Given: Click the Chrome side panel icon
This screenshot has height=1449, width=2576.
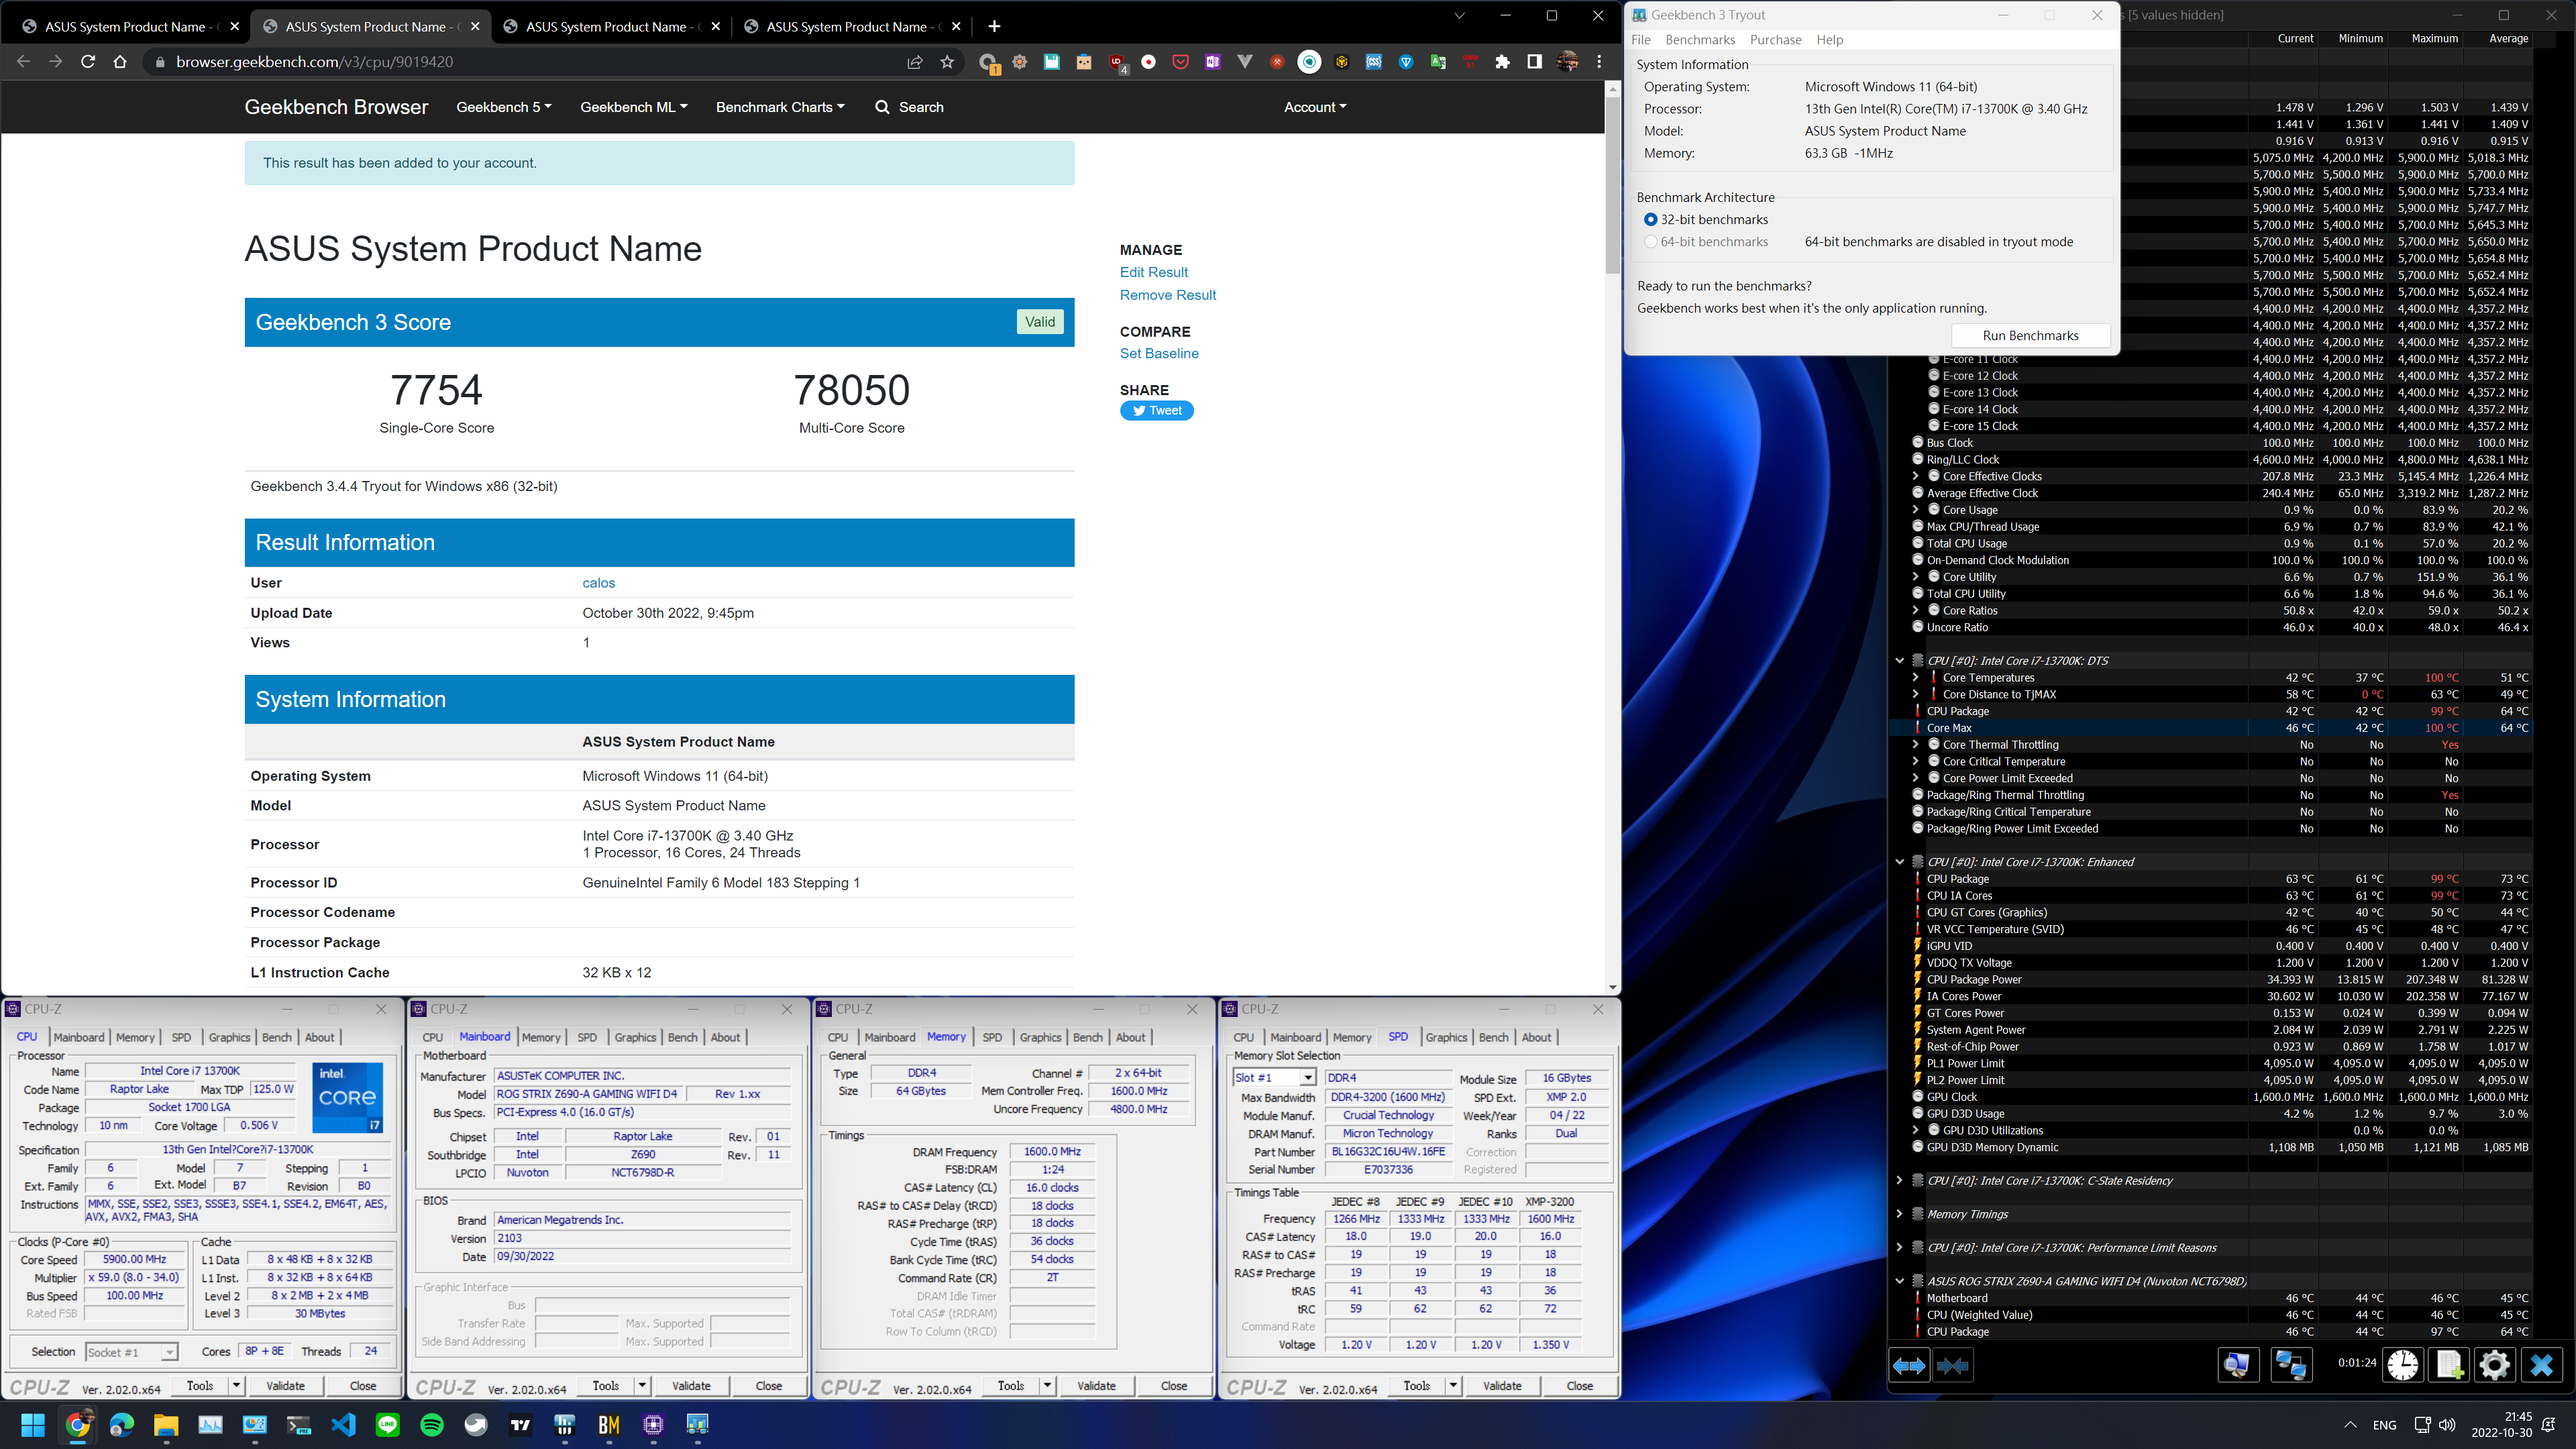Looking at the screenshot, I should 1534,62.
